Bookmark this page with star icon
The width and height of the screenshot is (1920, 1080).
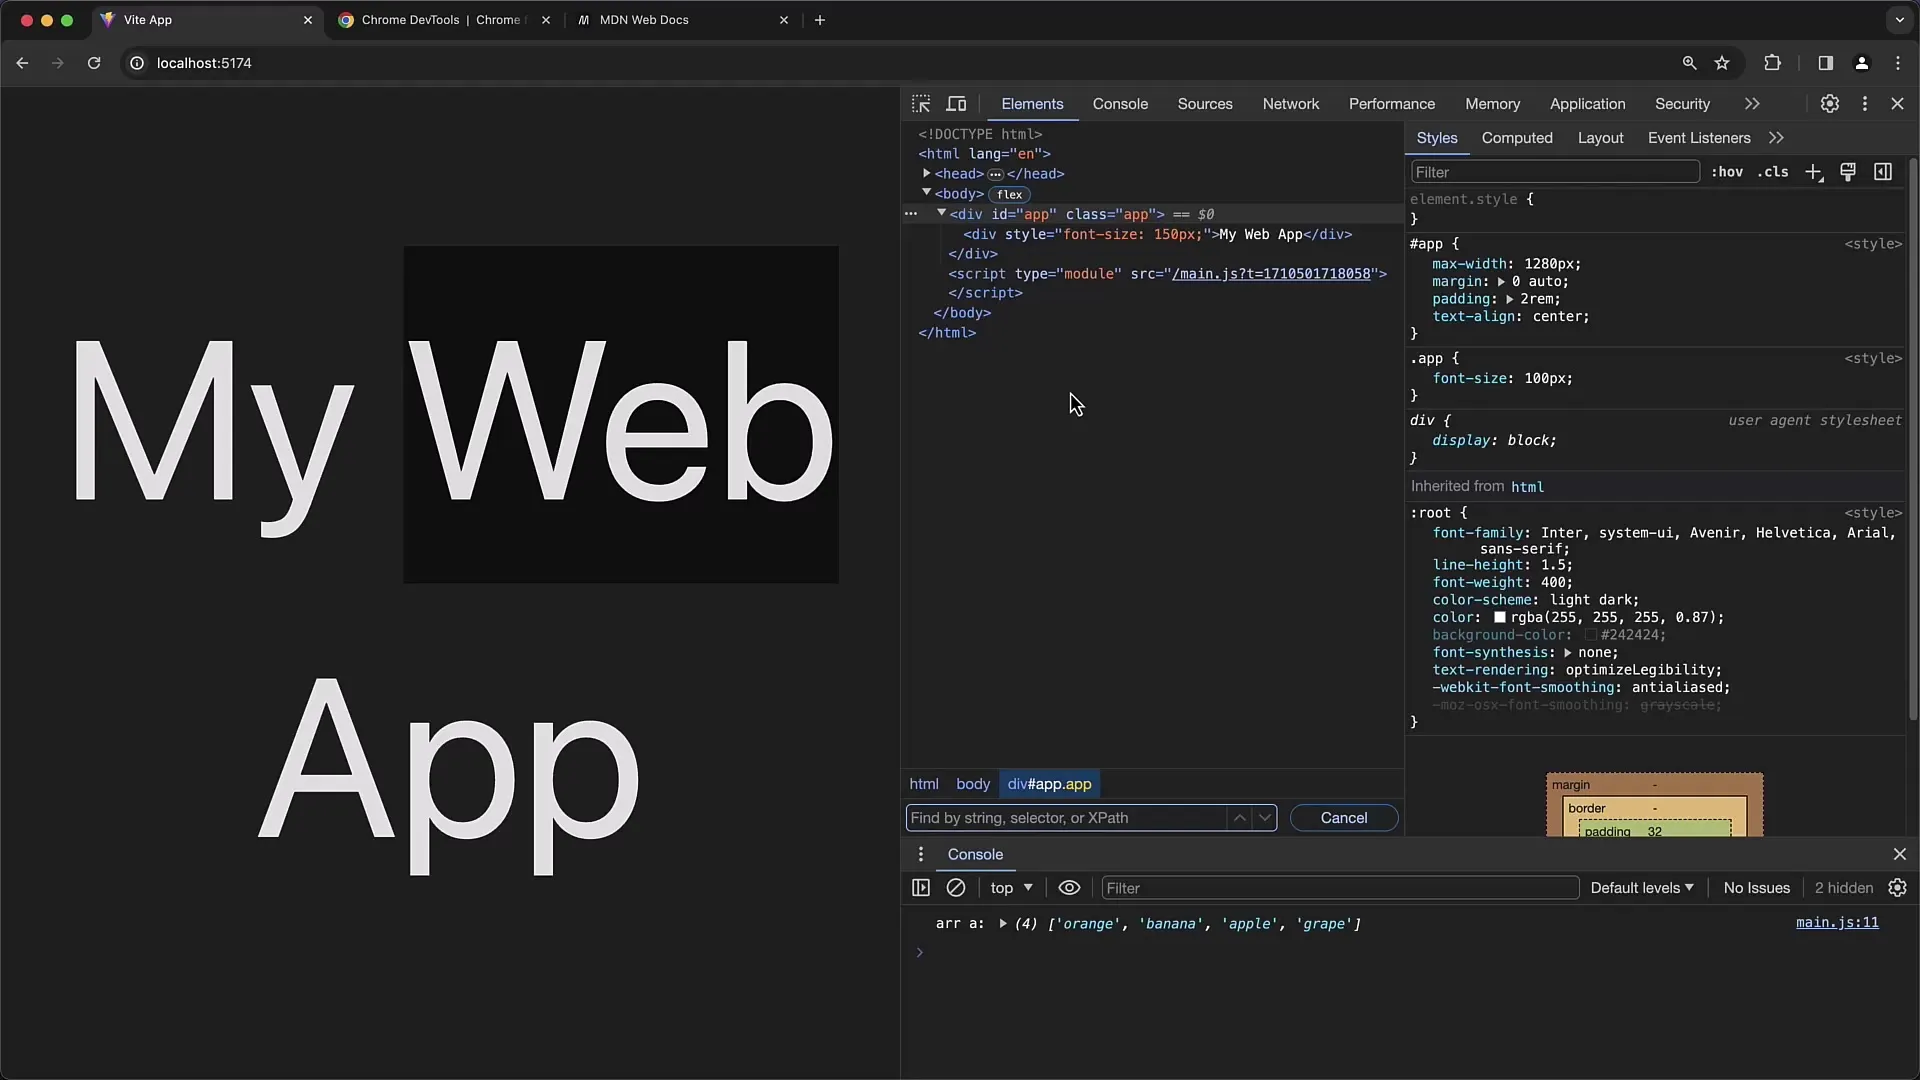click(x=1722, y=63)
